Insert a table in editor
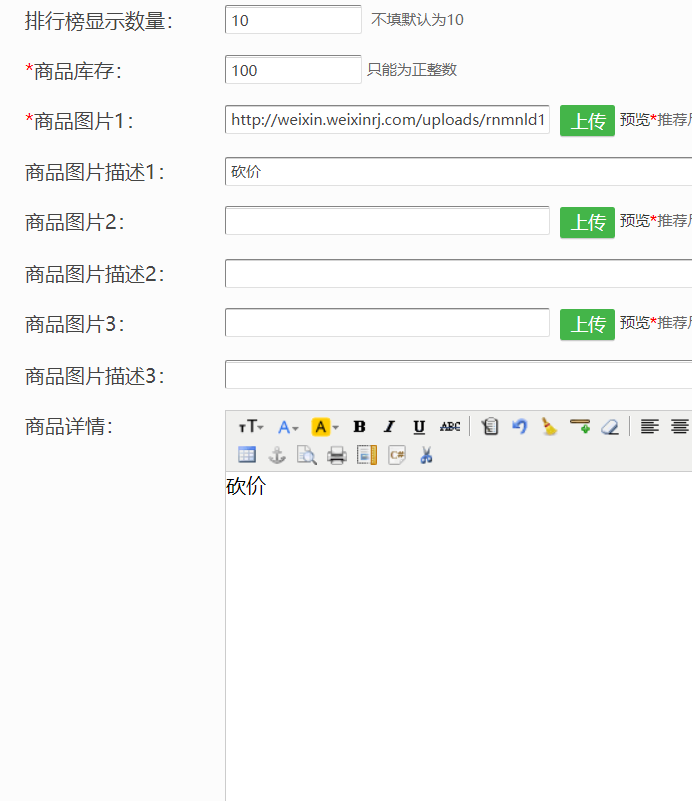This screenshot has height=801, width=692. (x=247, y=455)
